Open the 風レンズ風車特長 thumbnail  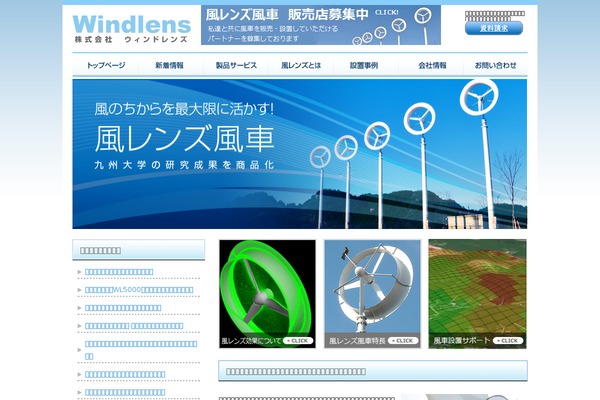tap(372, 294)
